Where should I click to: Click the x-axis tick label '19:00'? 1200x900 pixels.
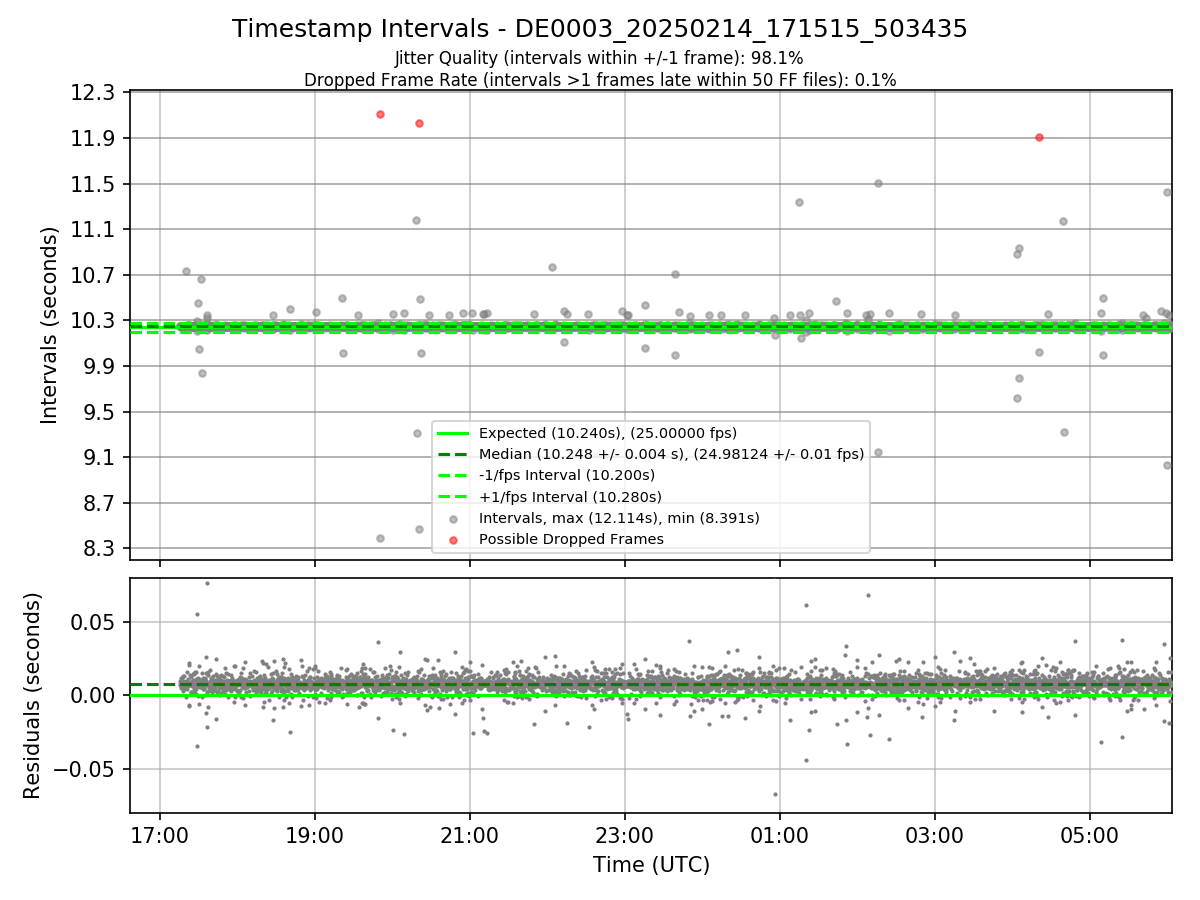[x=316, y=835]
